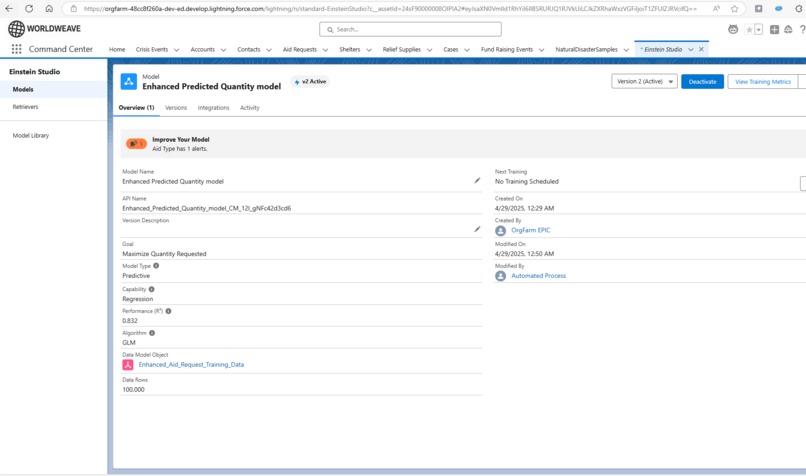Expand the Accounts menu chevron
Screen dimensions: 806x476
point(223,50)
